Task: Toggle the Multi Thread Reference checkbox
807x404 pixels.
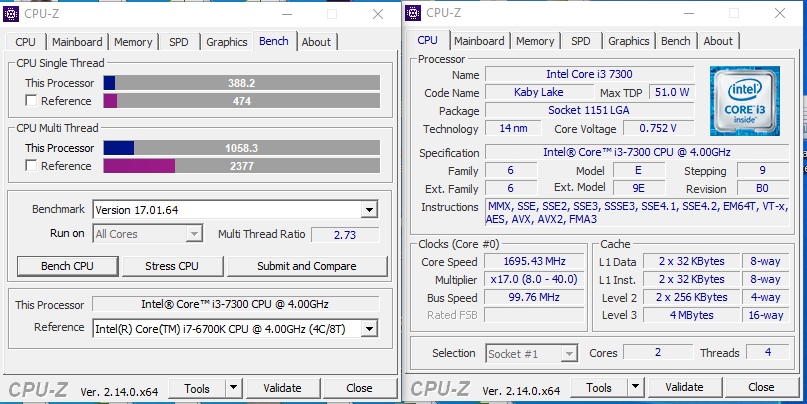Action: [32, 166]
